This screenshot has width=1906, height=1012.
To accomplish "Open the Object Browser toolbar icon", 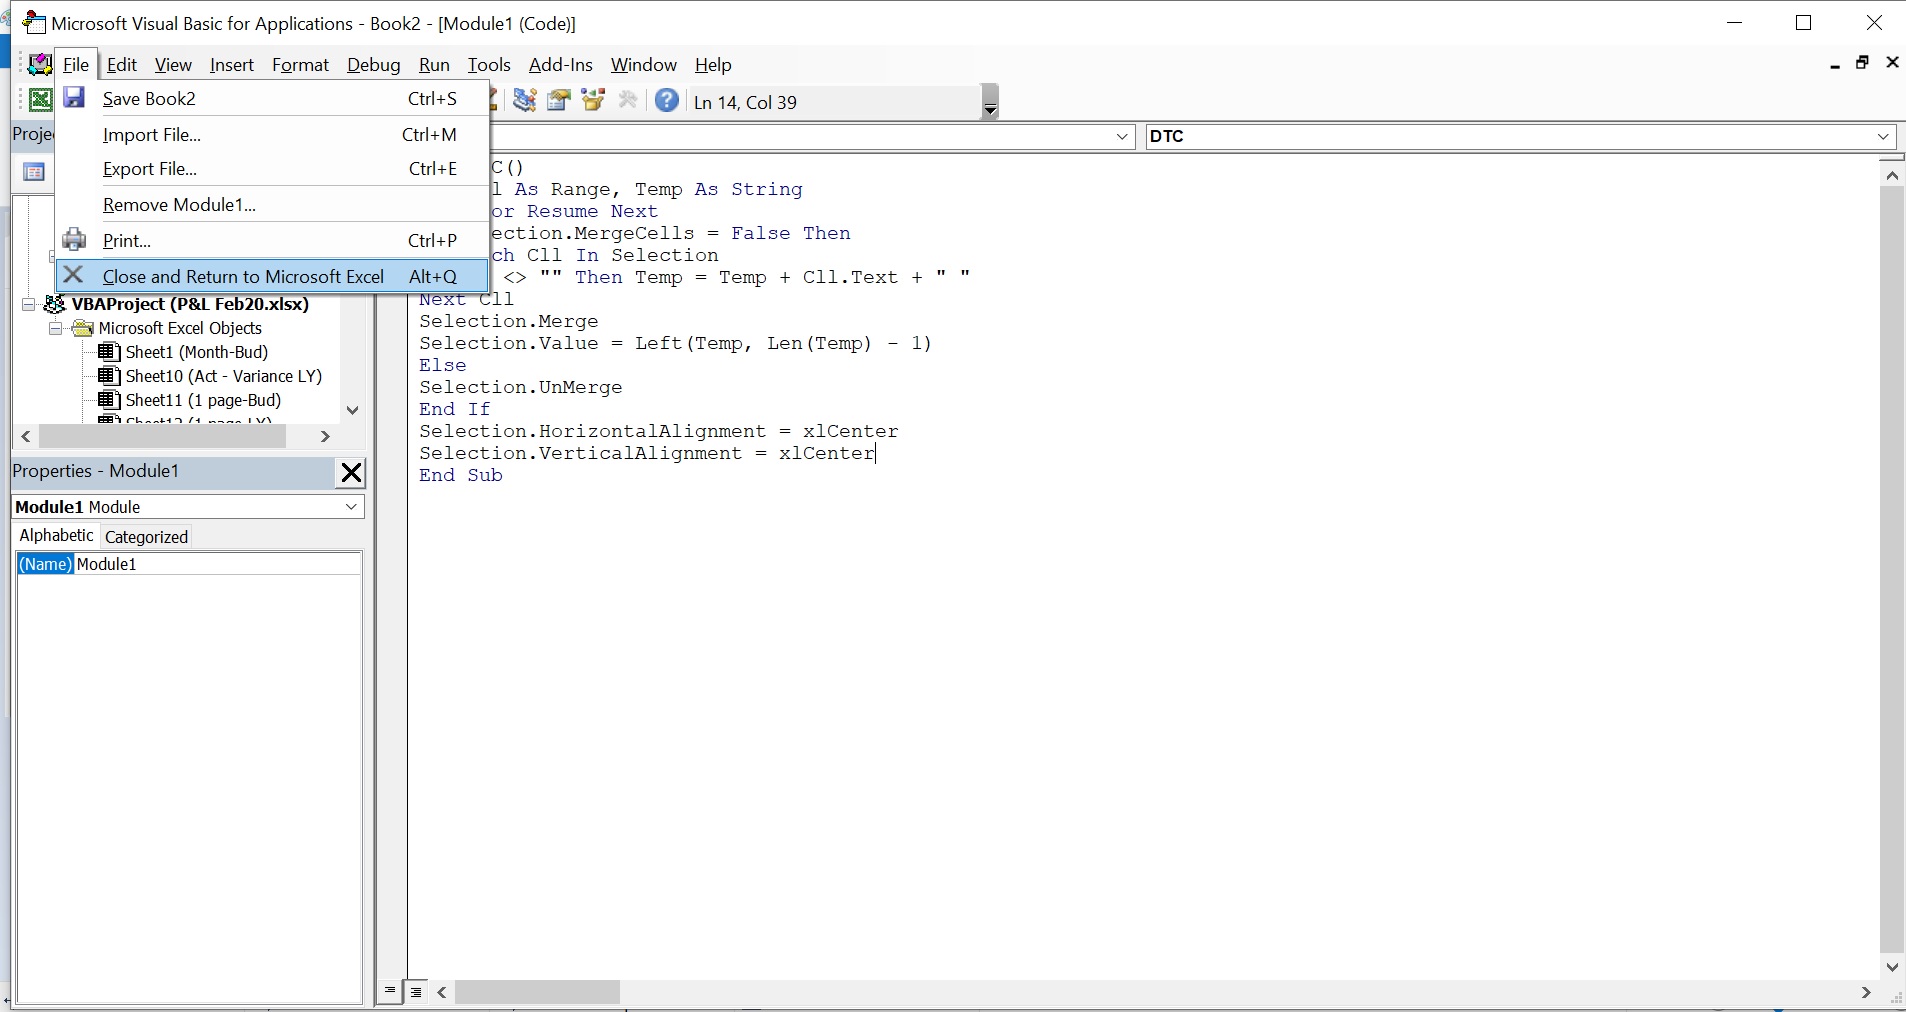I will click(594, 100).
